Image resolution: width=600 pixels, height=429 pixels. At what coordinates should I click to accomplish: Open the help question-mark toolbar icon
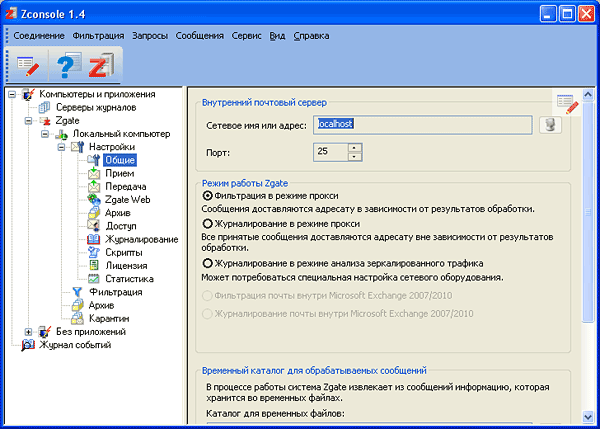point(68,65)
